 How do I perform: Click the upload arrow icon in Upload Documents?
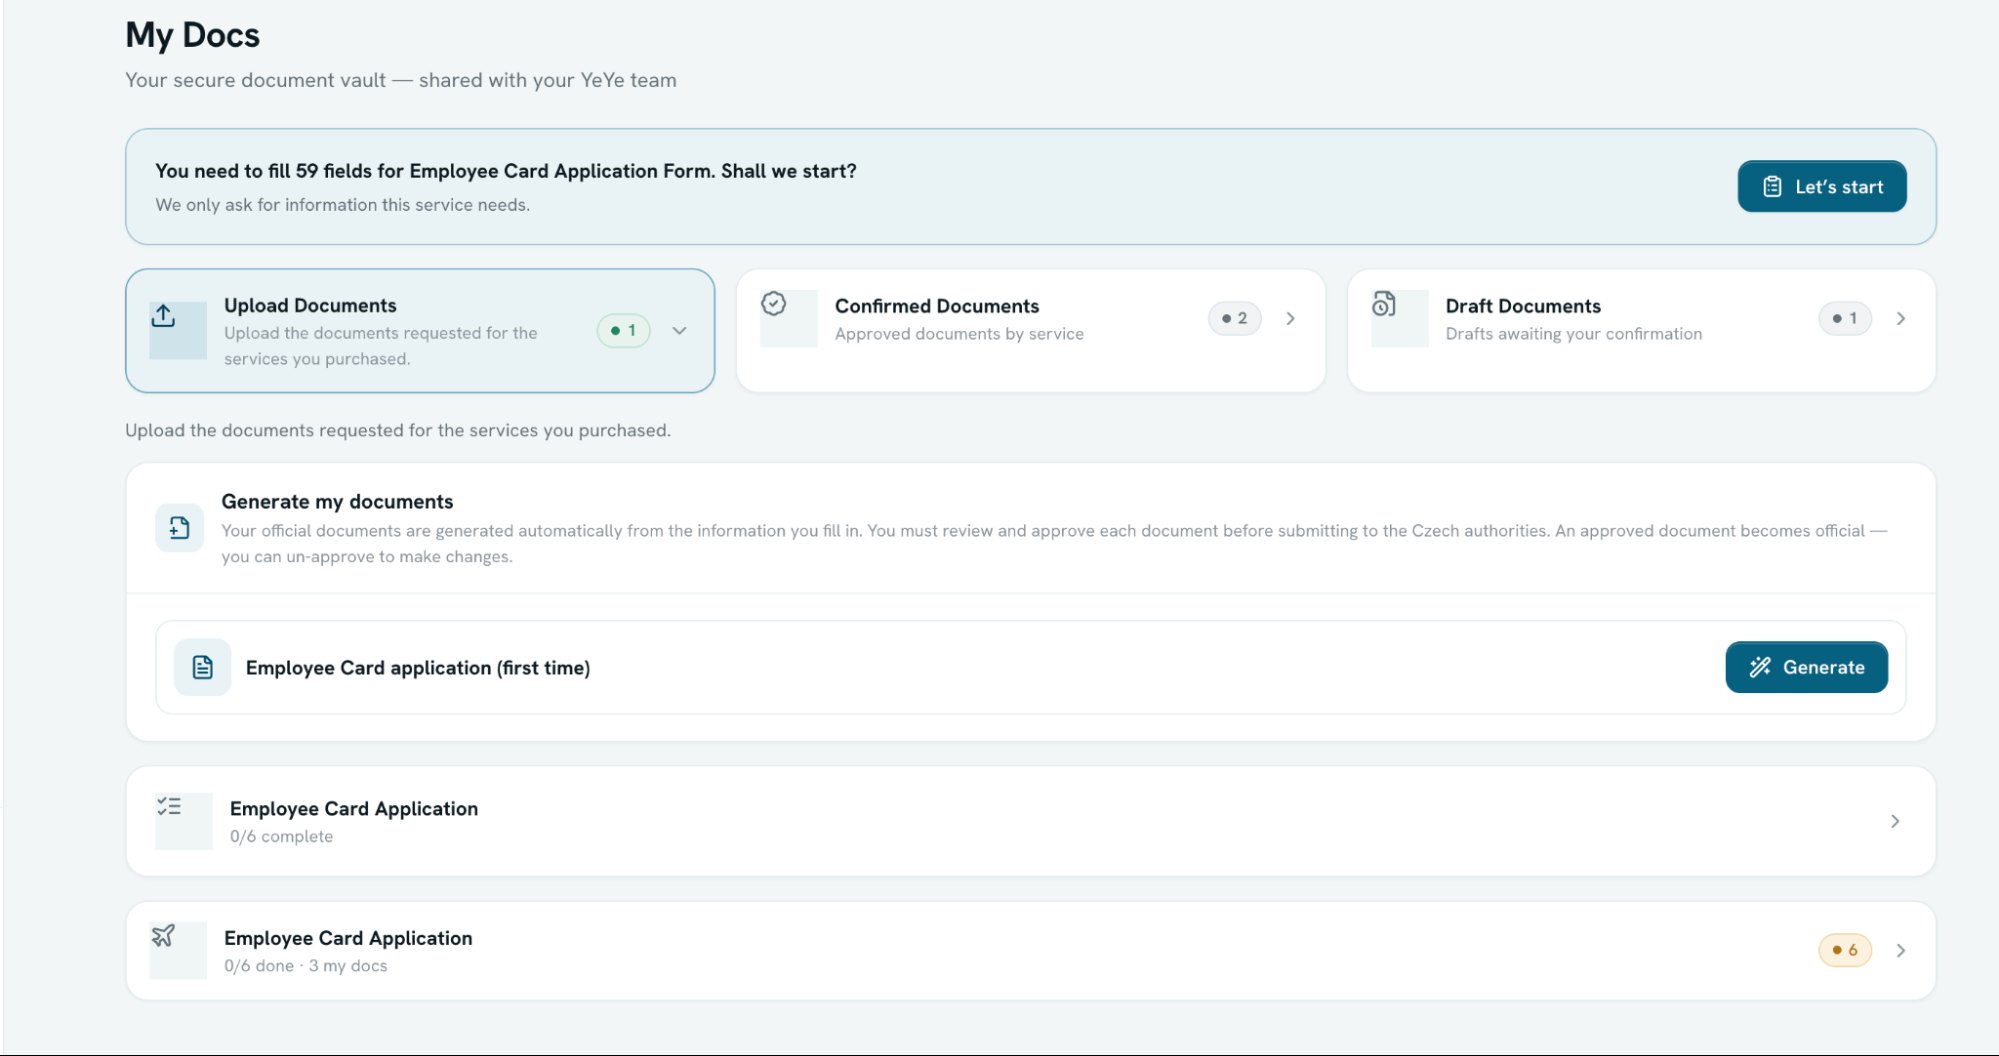click(x=164, y=316)
